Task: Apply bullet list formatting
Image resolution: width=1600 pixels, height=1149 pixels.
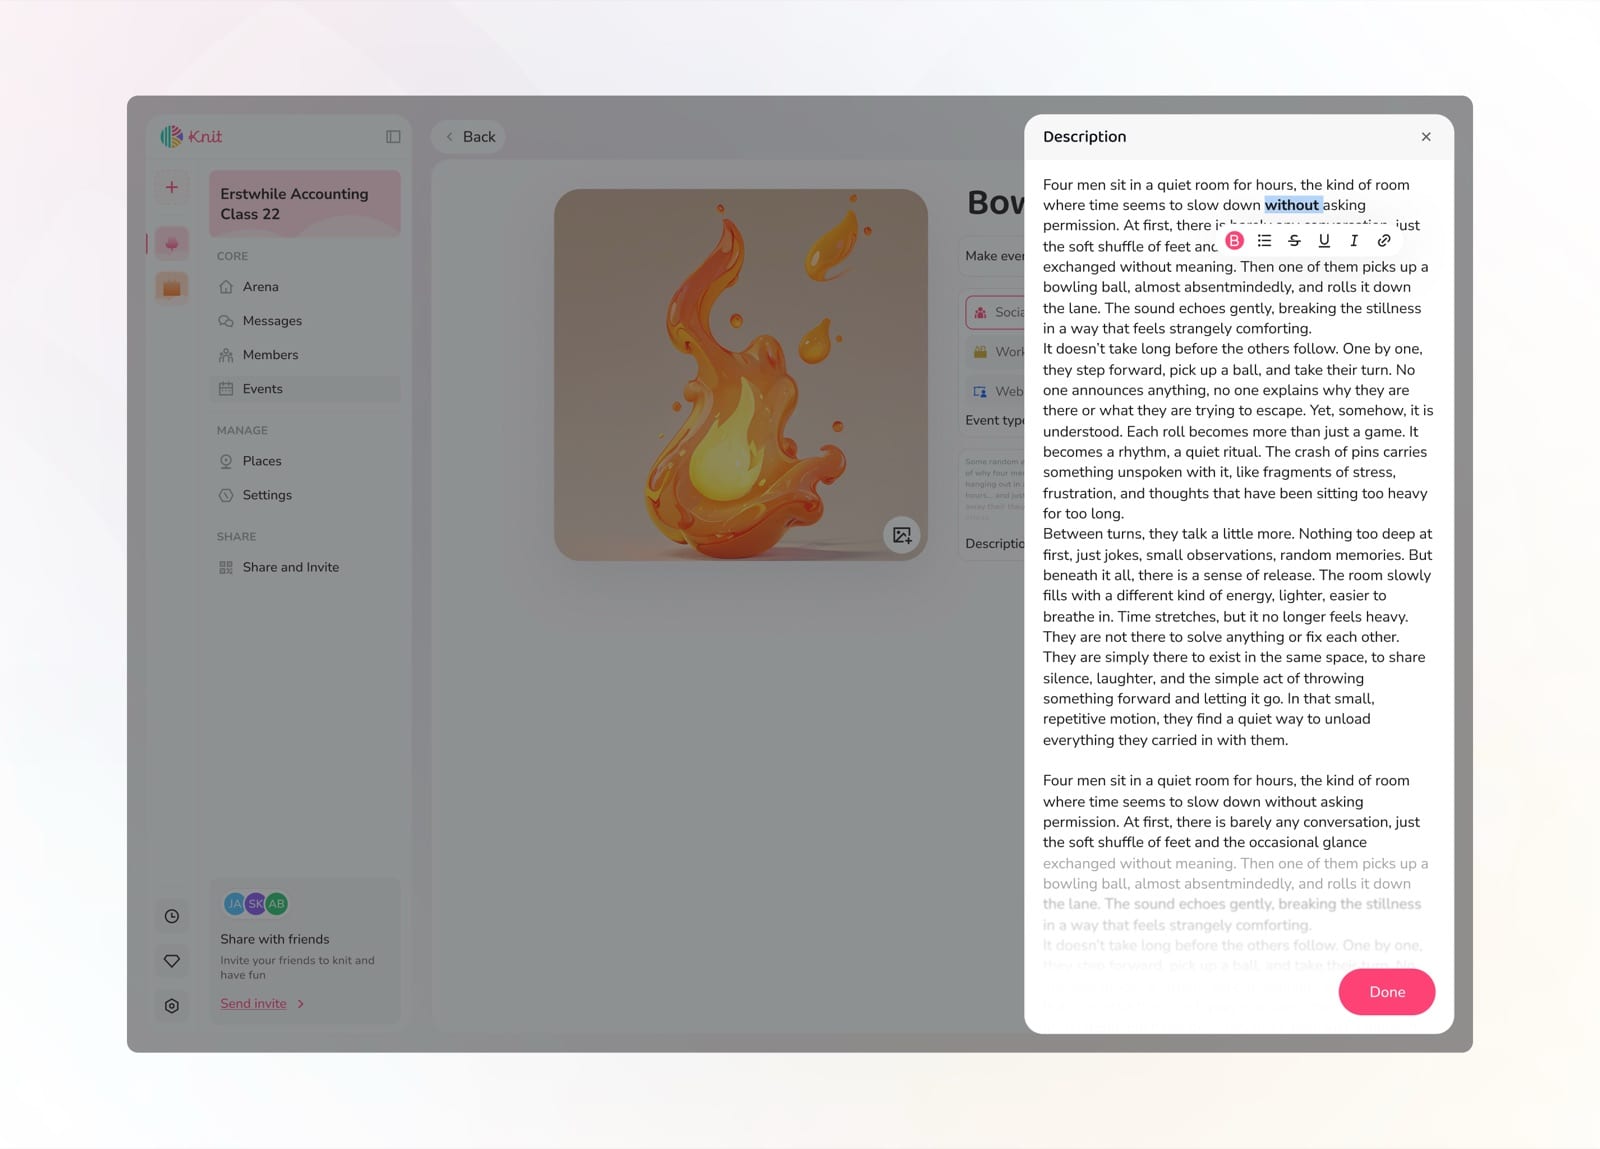Action: coord(1264,241)
